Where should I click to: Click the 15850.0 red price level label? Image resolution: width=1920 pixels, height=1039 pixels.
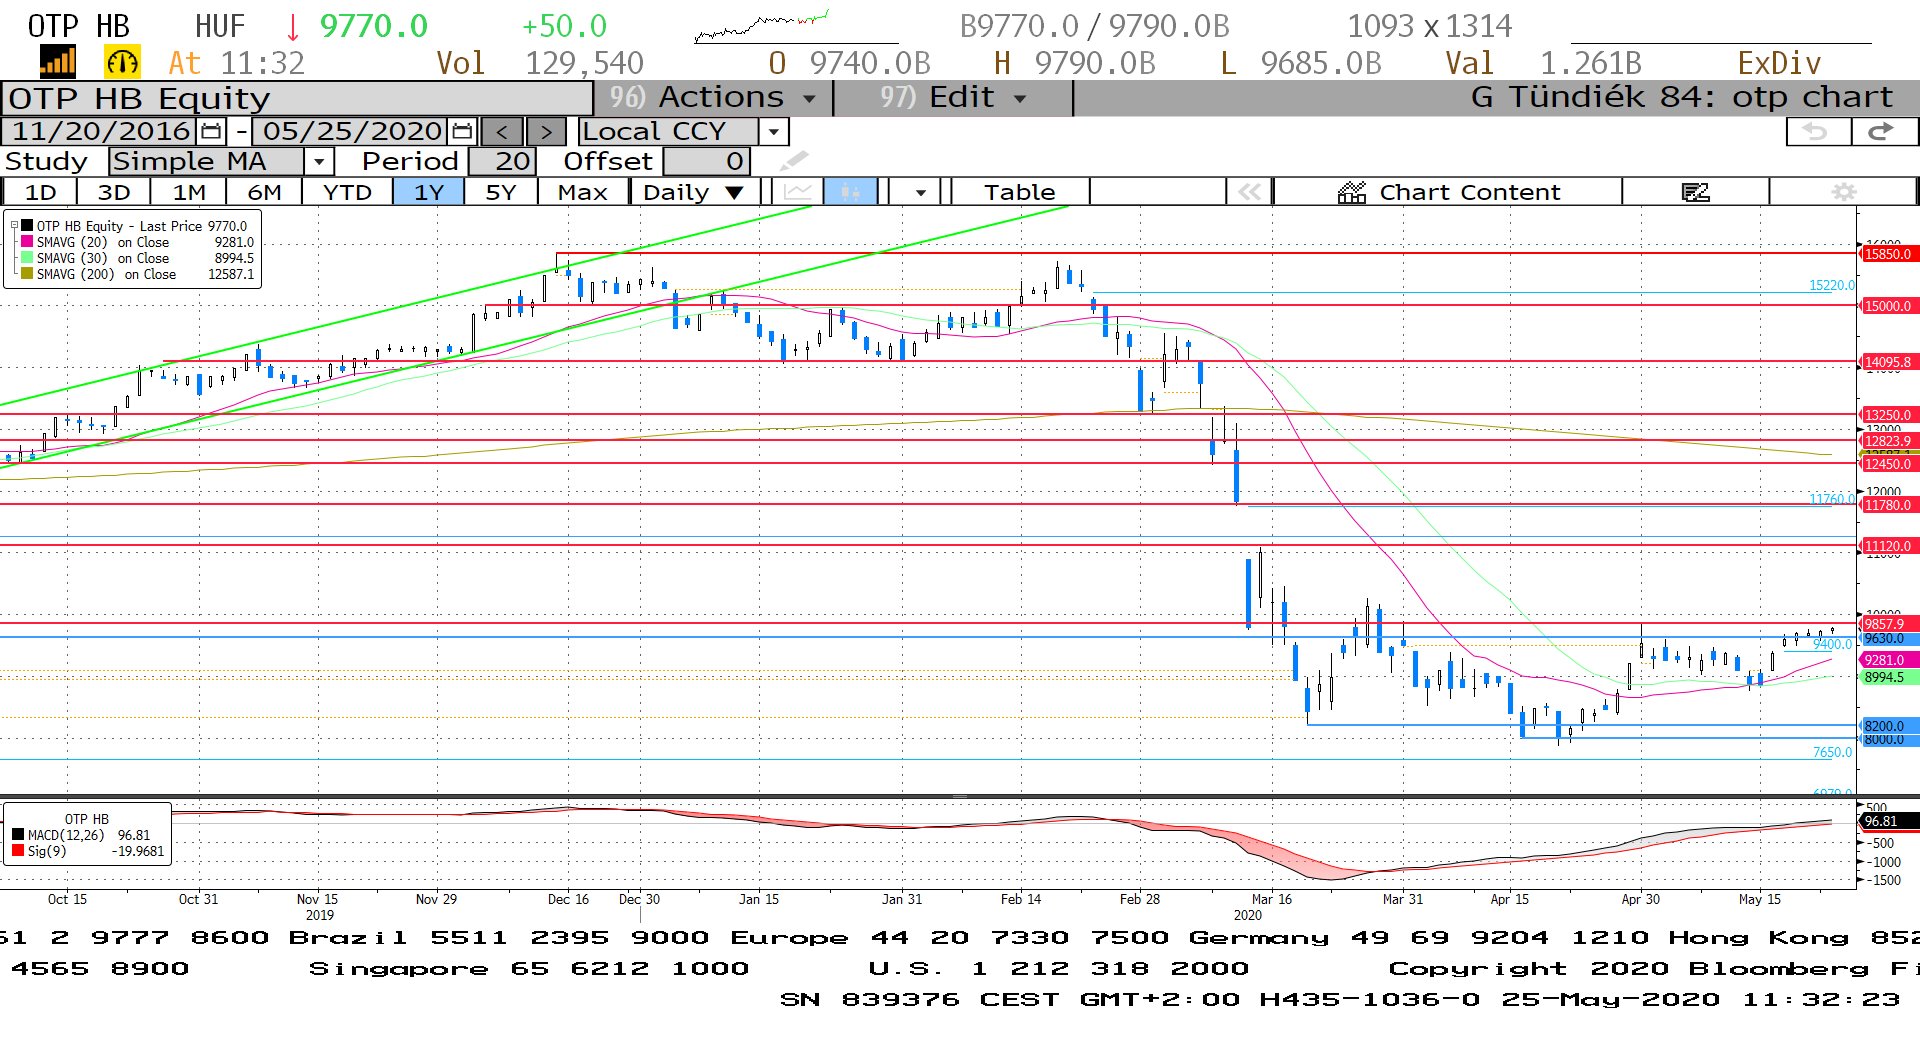click(1887, 254)
